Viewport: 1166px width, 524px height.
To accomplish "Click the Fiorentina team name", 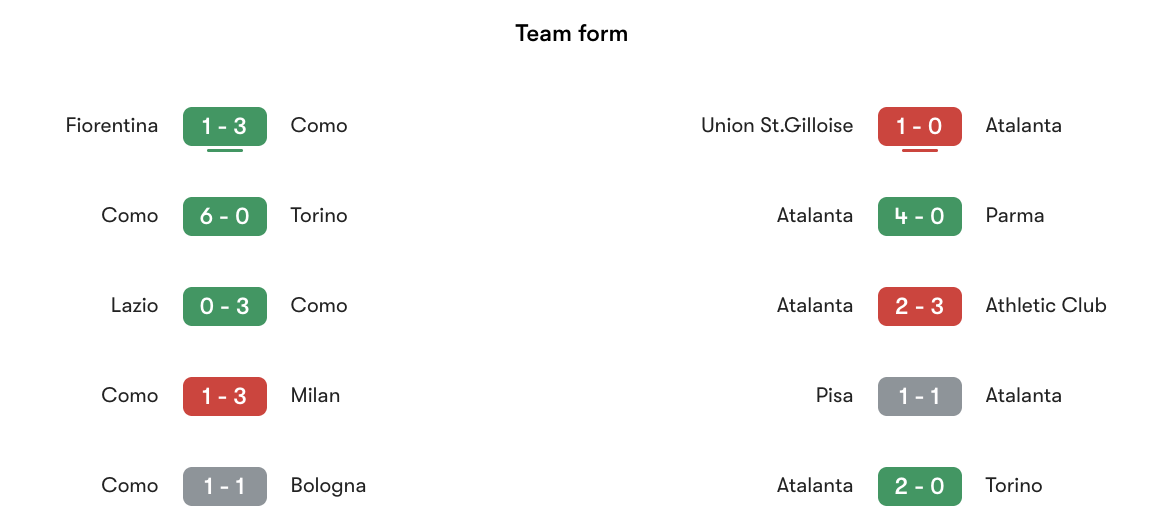I will [x=112, y=126].
